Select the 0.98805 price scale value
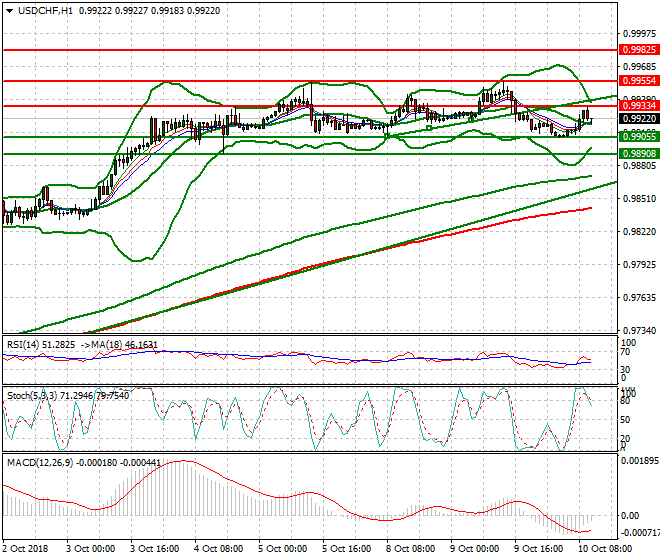The height and width of the screenshot is (560, 660). [639, 165]
